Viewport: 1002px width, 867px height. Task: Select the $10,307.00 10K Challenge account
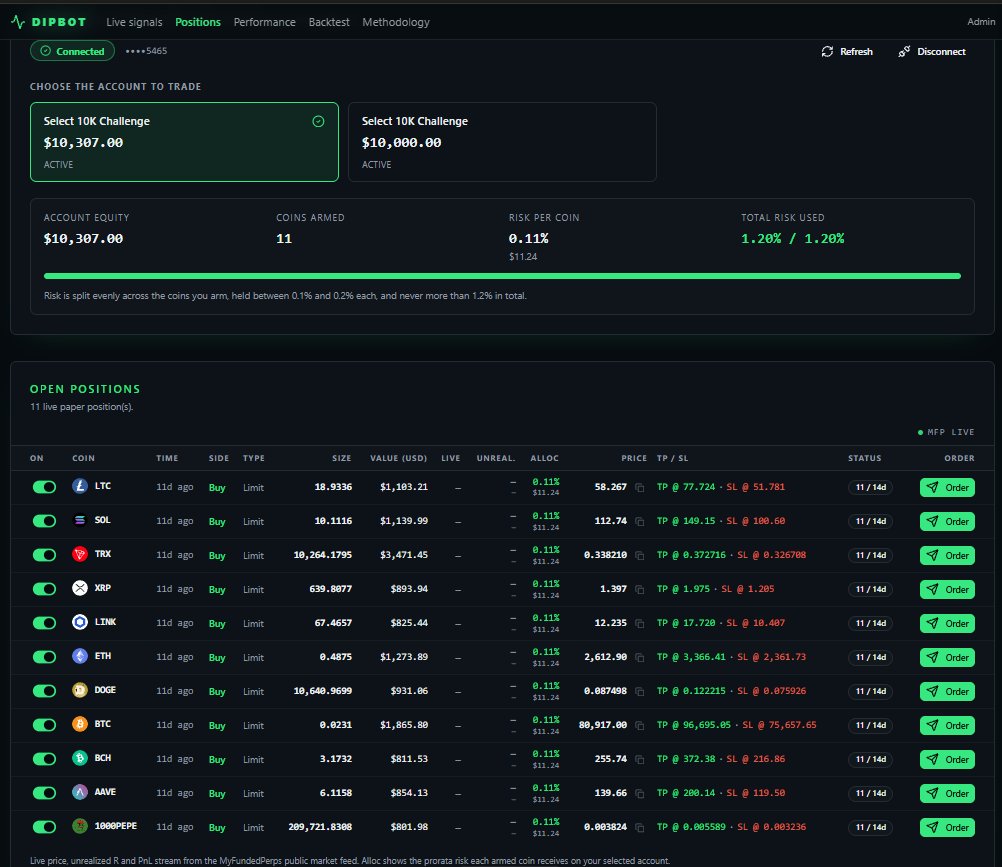coord(184,142)
